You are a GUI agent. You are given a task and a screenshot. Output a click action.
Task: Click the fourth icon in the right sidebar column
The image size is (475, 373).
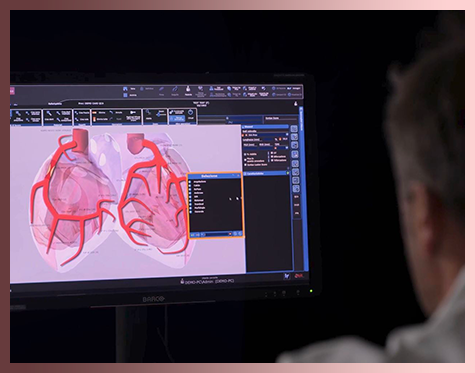point(295,154)
